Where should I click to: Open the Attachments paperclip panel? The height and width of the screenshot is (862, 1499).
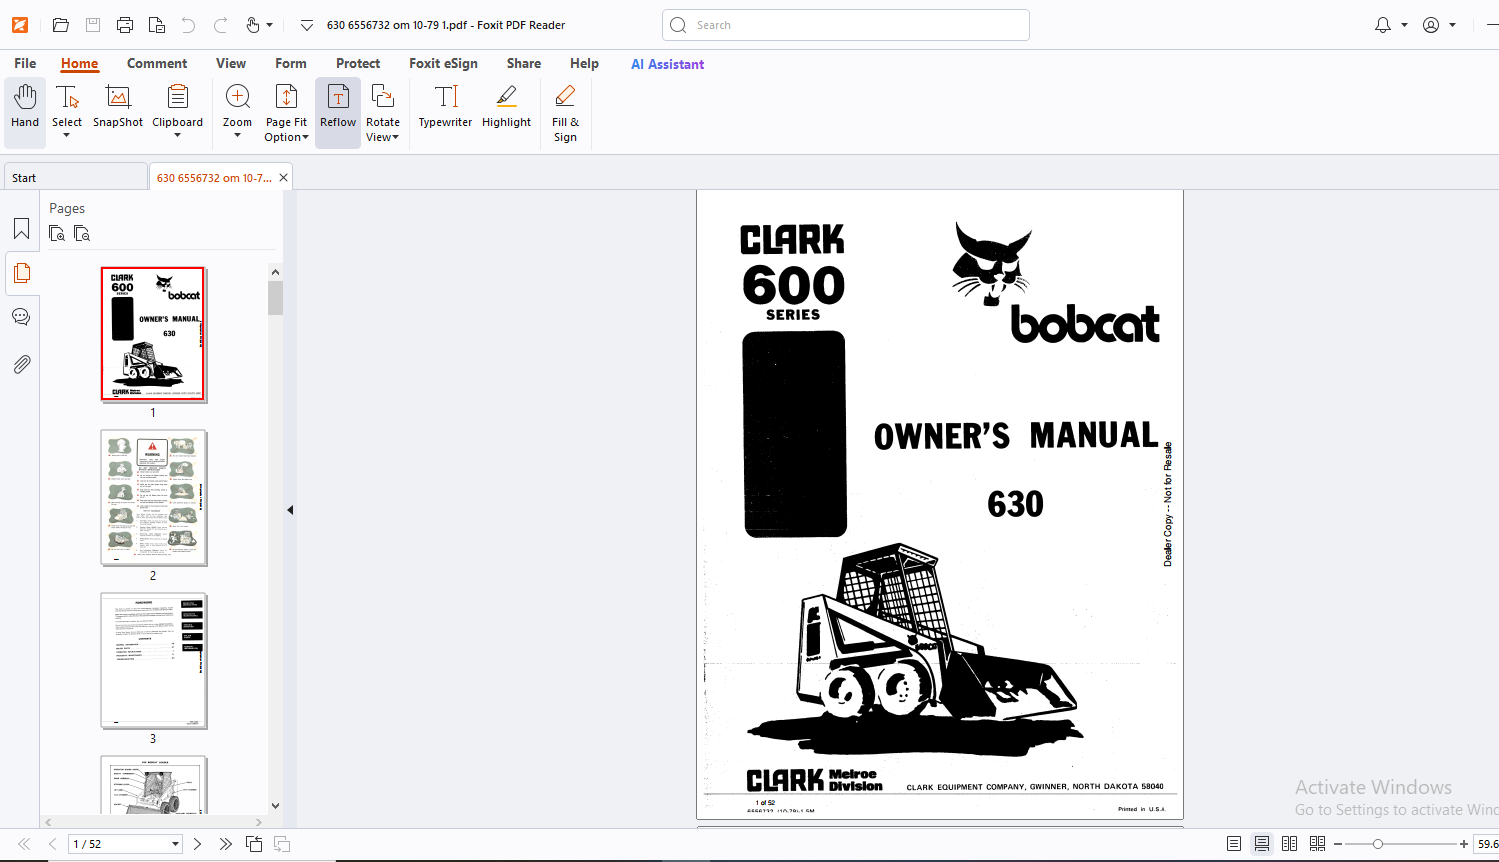(x=21, y=364)
